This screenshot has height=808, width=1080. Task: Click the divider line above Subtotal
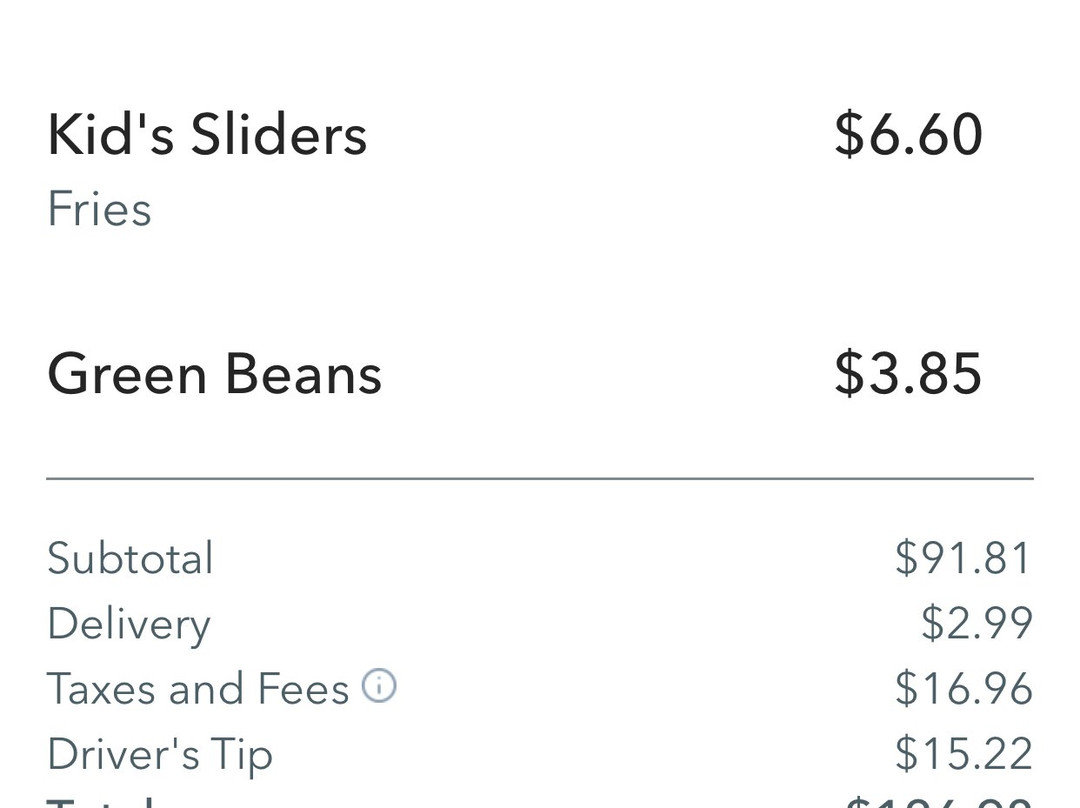pyautogui.click(x=540, y=477)
